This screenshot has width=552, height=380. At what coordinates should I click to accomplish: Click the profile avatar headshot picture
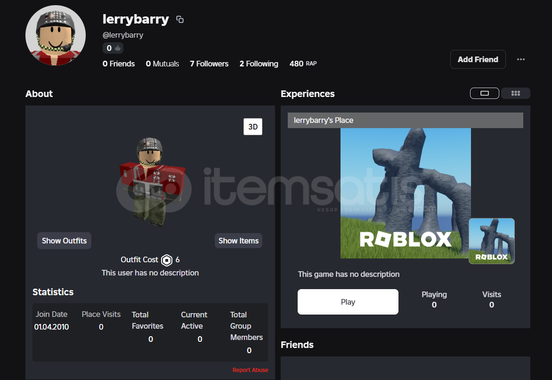click(x=56, y=35)
